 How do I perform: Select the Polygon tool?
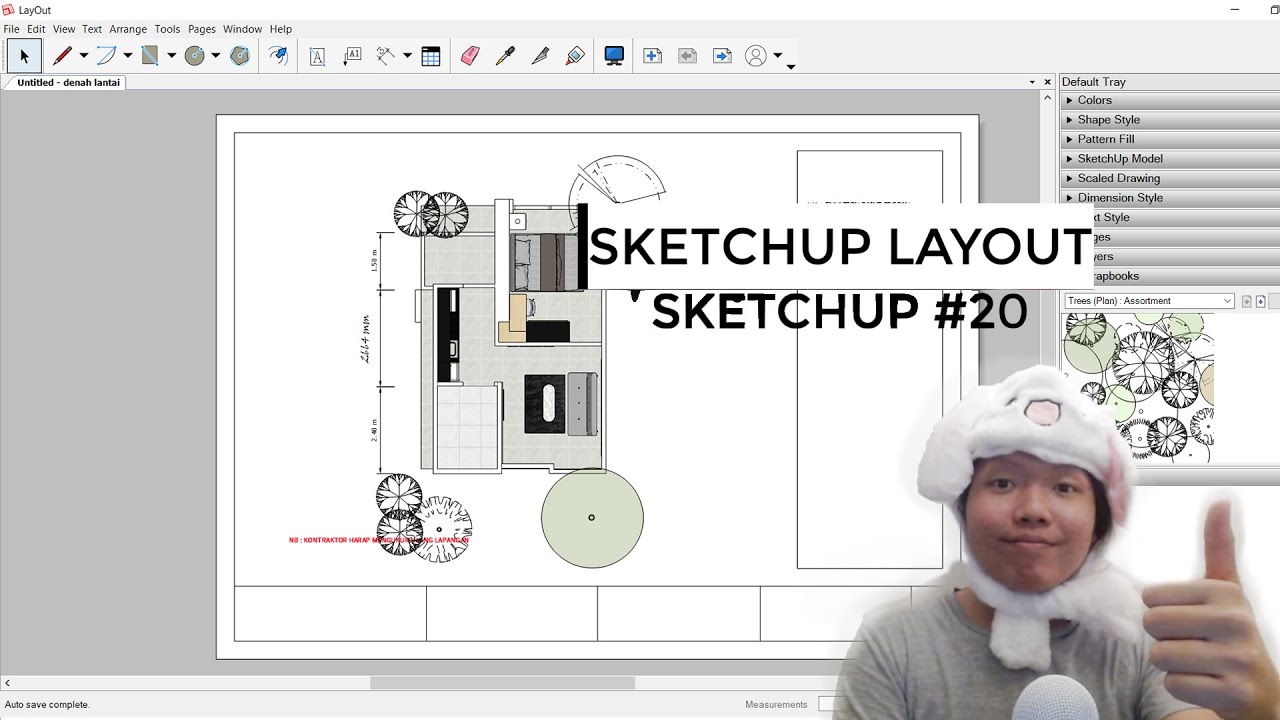tap(240, 56)
